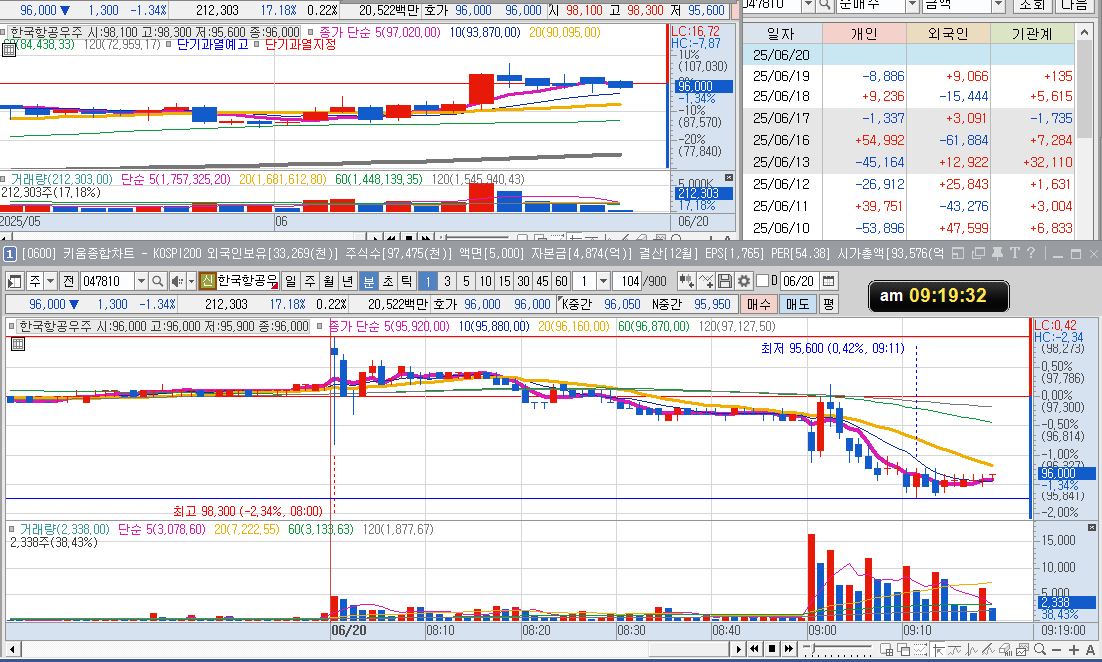
Task: Click the add candlestick chart icon
Action: tap(686, 281)
